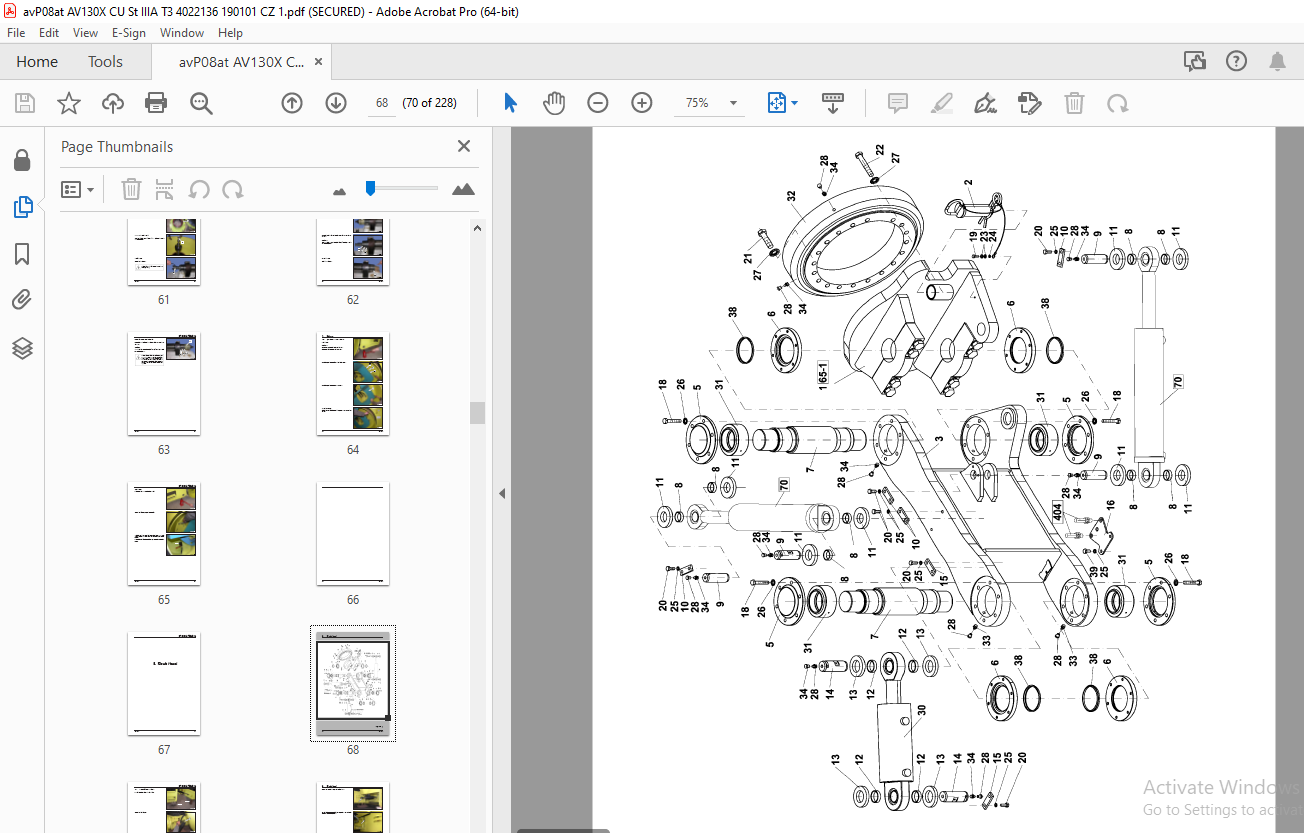Click the upload to cloud icon
The height and width of the screenshot is (833, 1304).
tap(113, 103)
